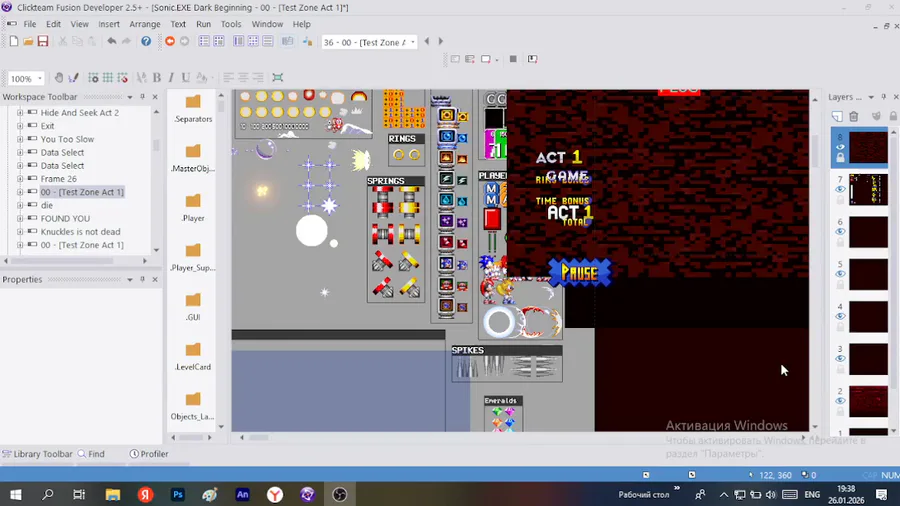Open the 100% zoom dropdown
This screenshot has width=900, height=506.
(x=40, y=78)
